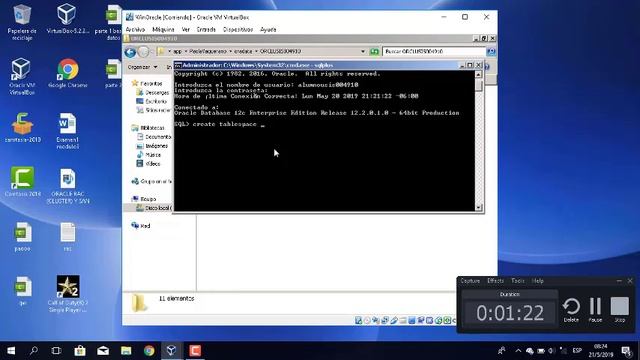Viewport: 640px width, 360px height.
Task: Open the Máquina menu in VirtualBox
Action: pyautogui.click(x=163, y=29)
